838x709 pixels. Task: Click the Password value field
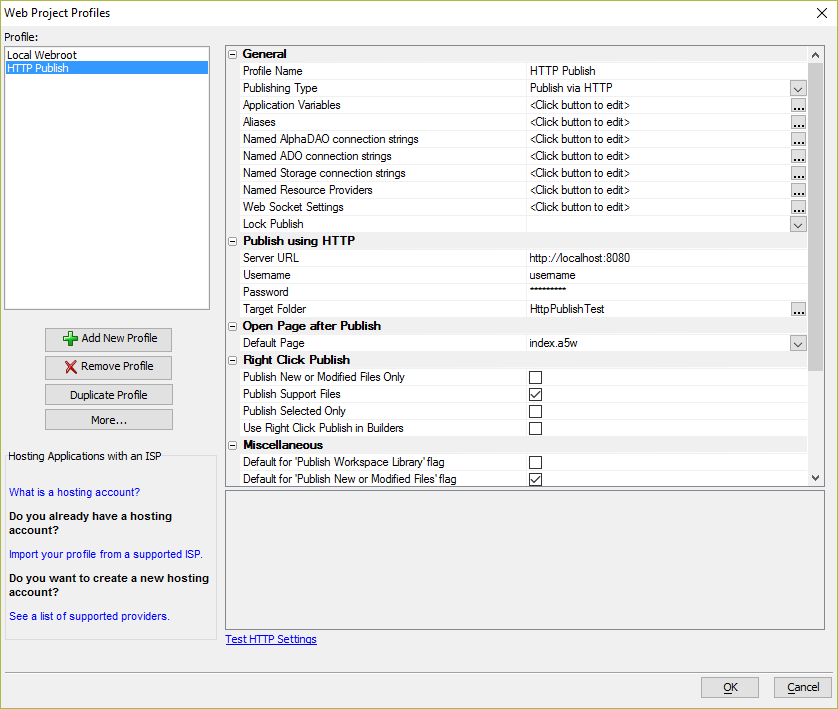666,292
